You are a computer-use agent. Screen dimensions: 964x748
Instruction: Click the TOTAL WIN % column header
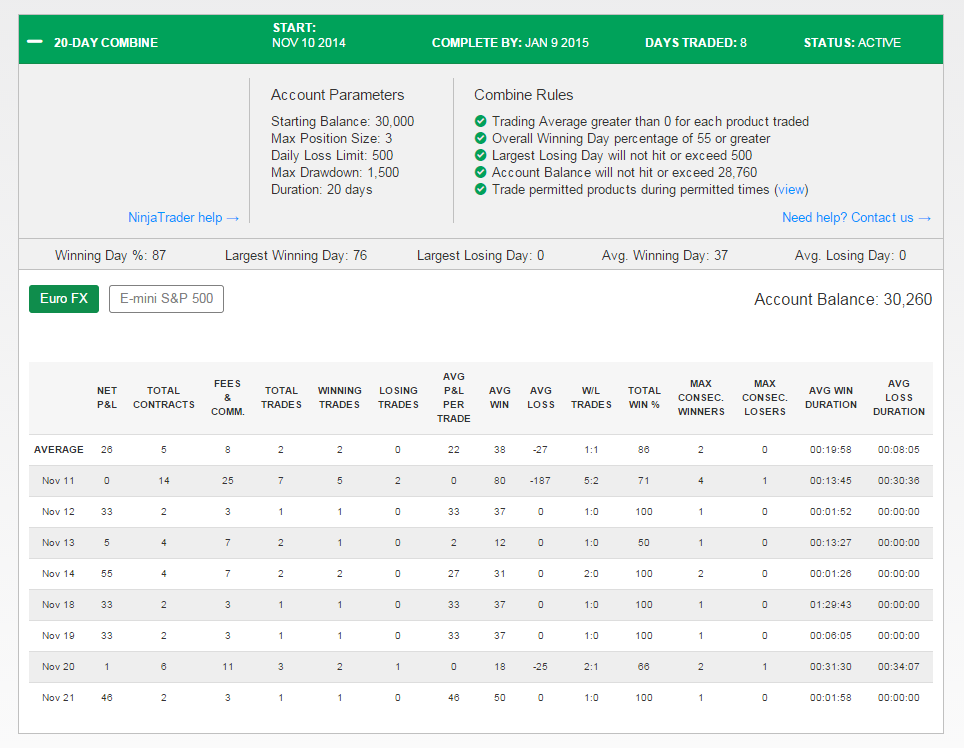644,398
